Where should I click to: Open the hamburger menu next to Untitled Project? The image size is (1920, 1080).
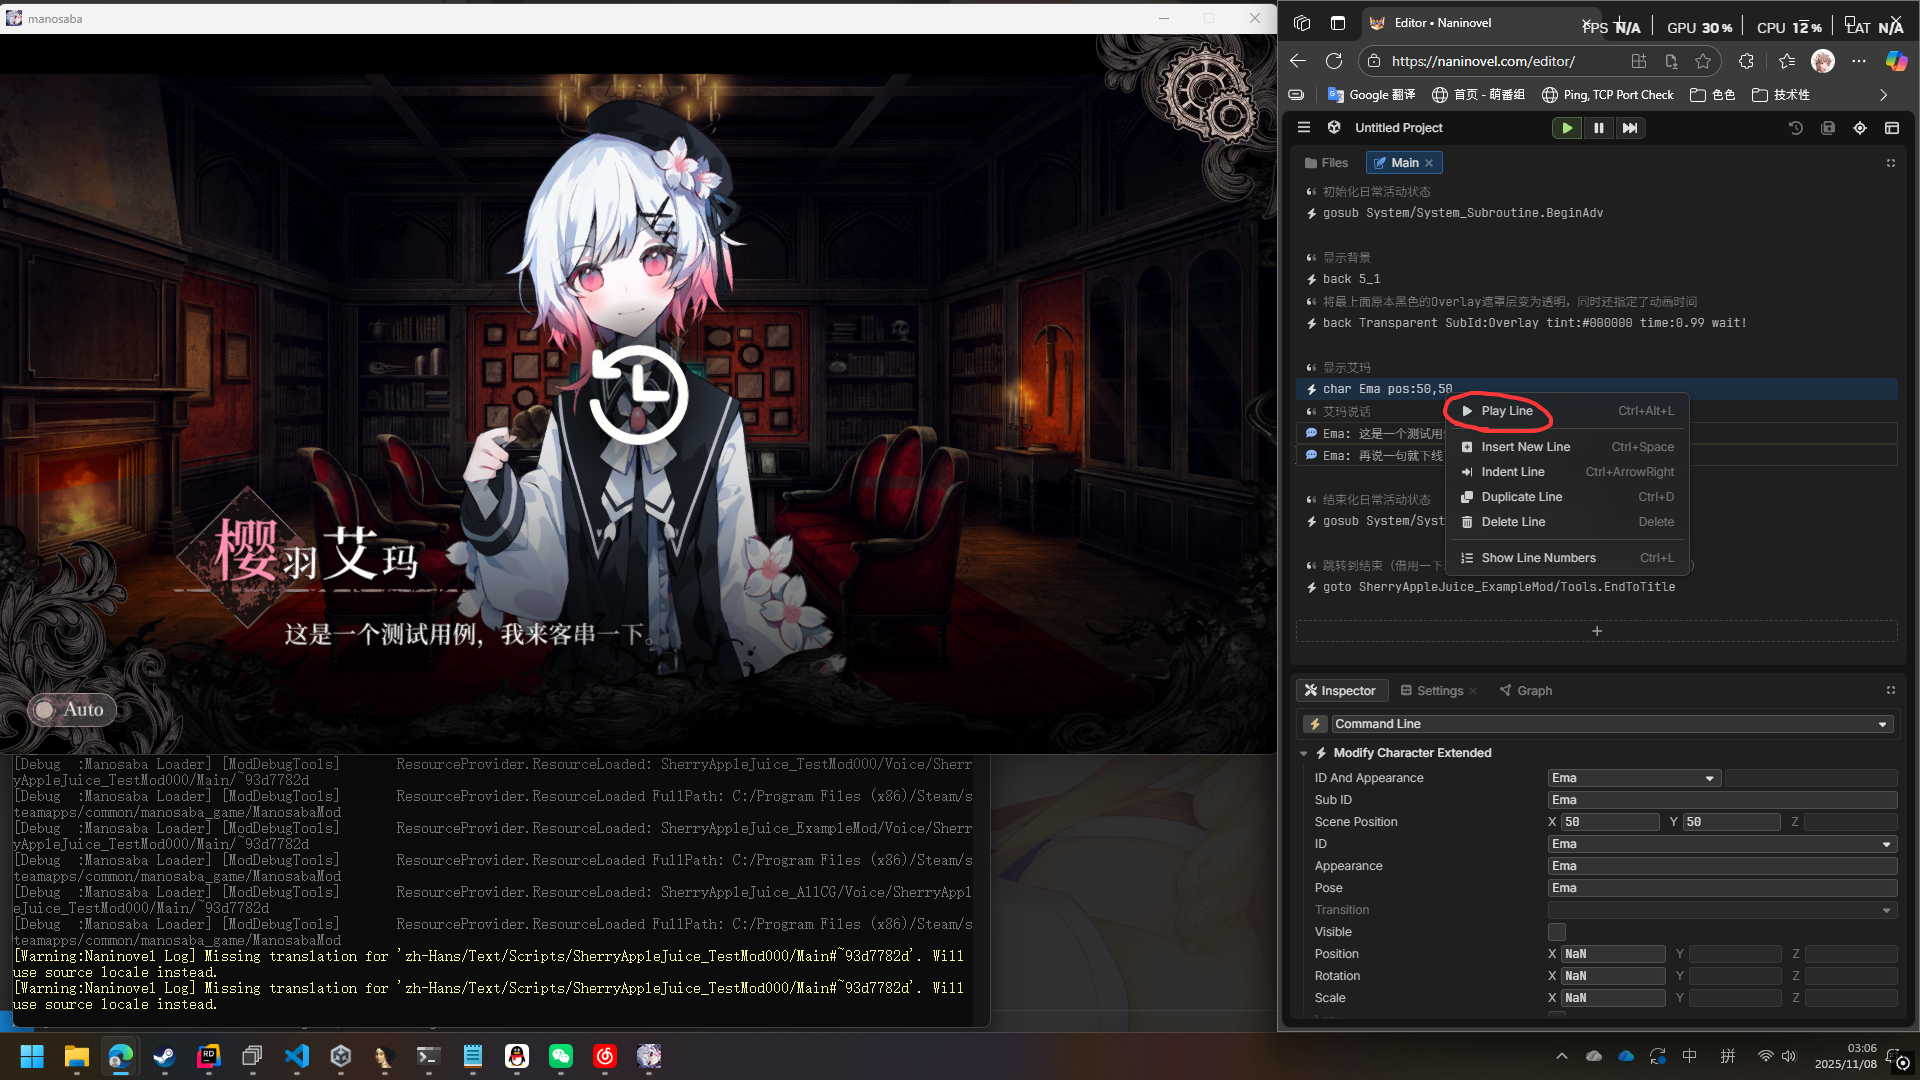tap(1303, 128)
